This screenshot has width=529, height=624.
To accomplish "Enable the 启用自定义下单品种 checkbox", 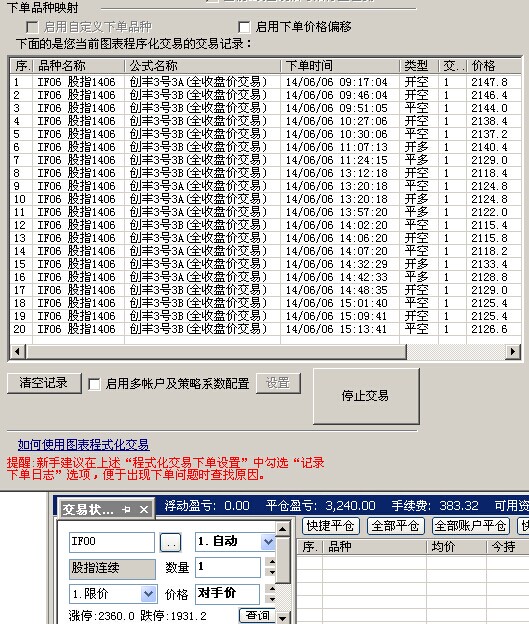I will (32, 27).
